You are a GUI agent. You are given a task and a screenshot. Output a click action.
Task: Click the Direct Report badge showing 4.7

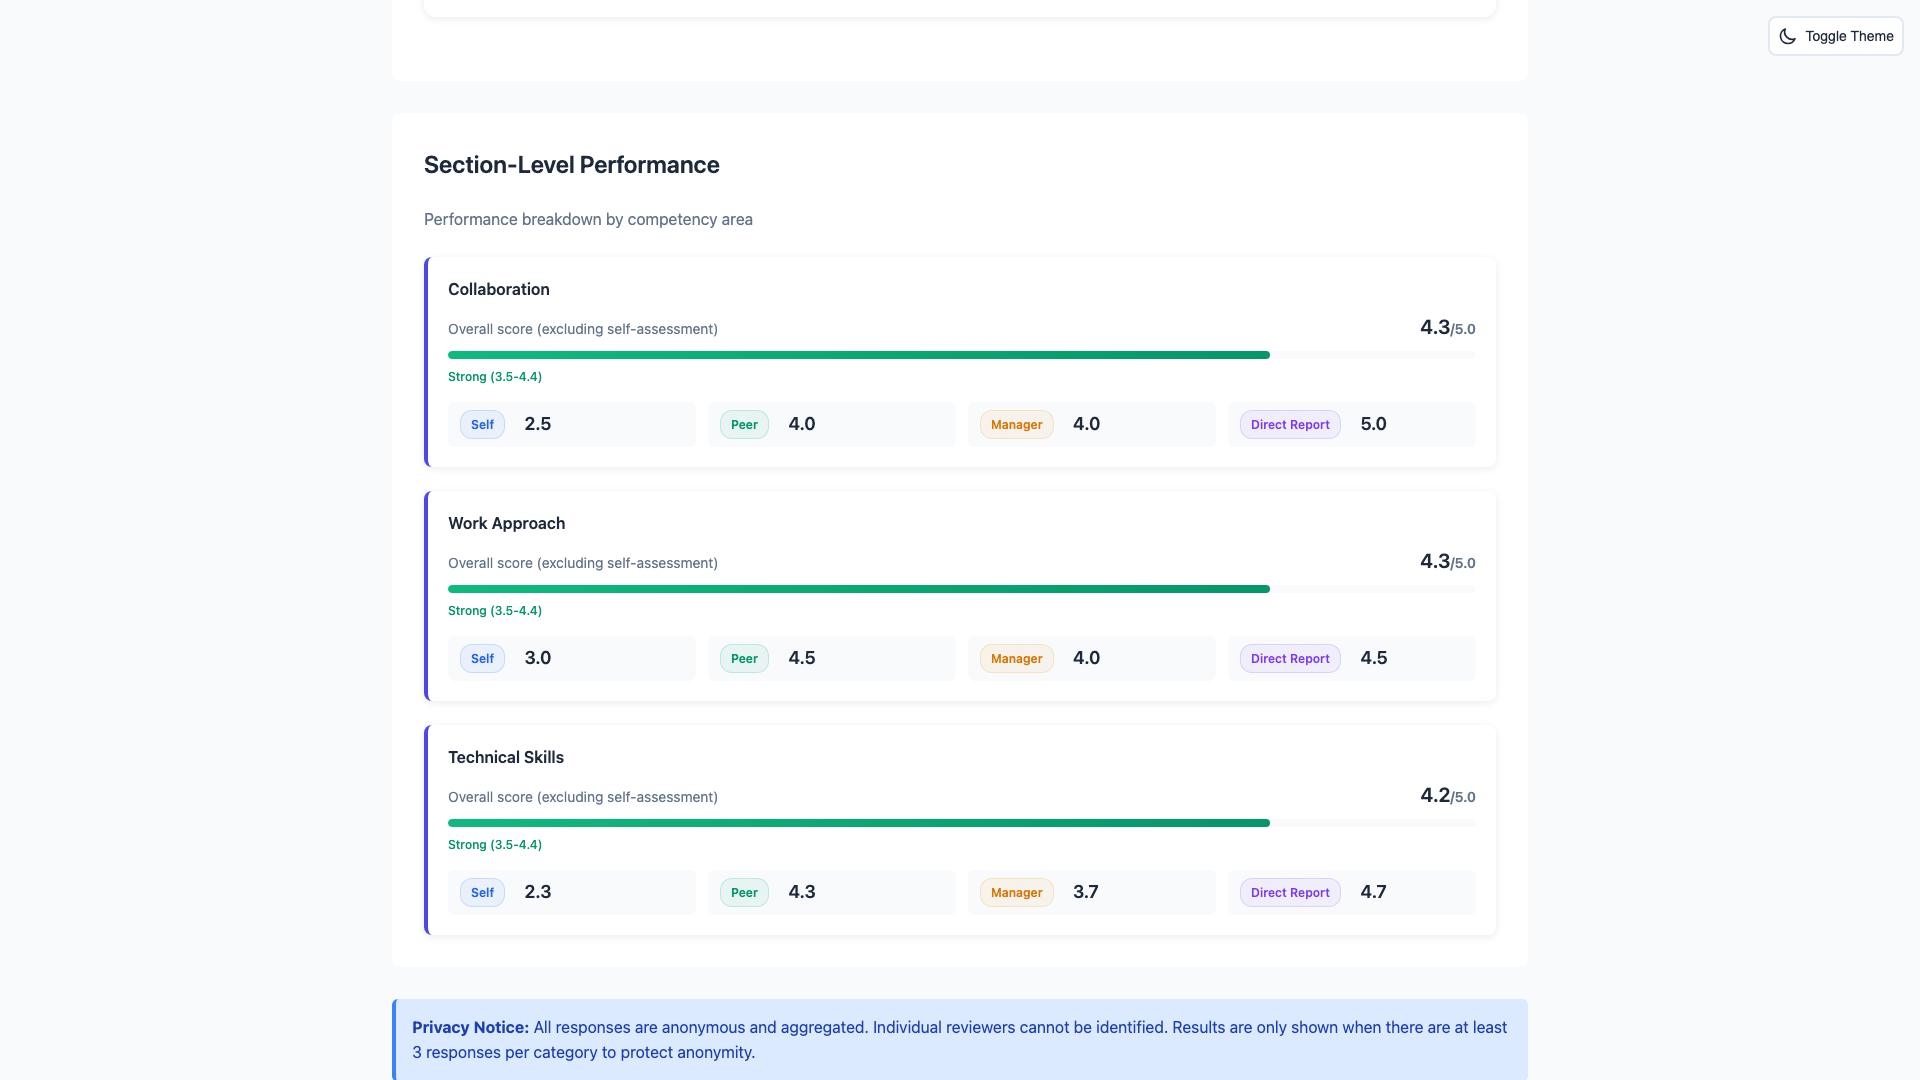point(1289,892)
